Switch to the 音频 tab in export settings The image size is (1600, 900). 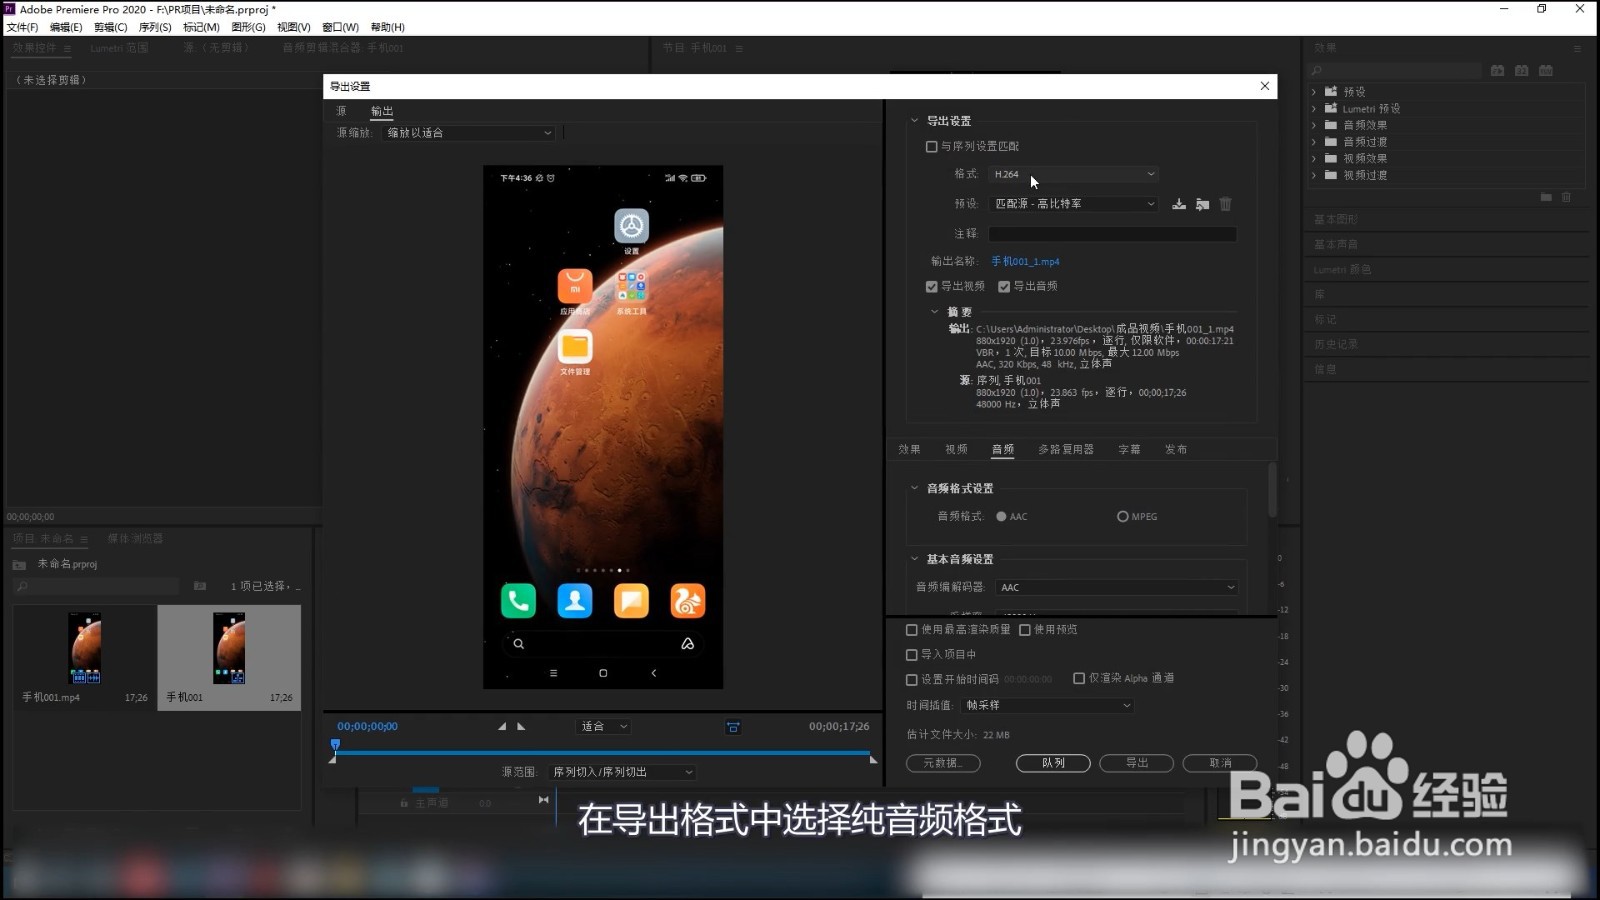1002,449
